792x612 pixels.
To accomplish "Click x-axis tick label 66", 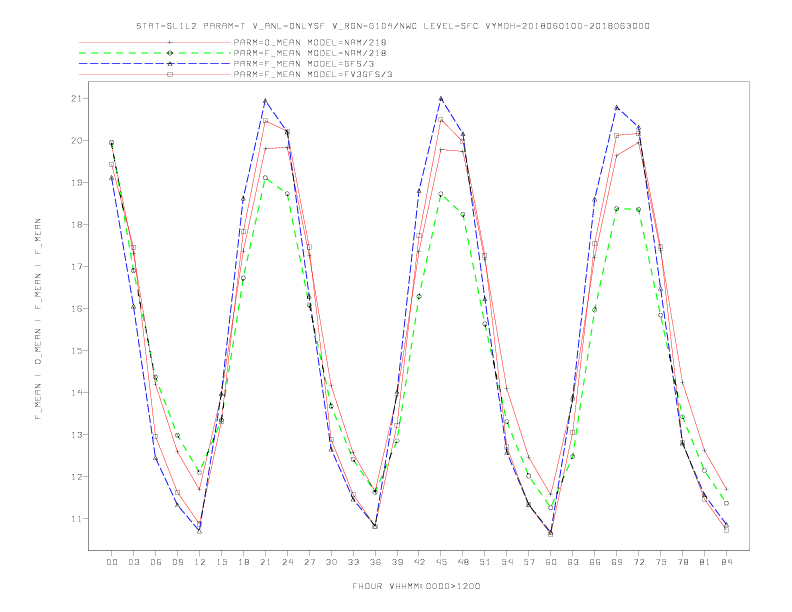I will tap(595, 562).
